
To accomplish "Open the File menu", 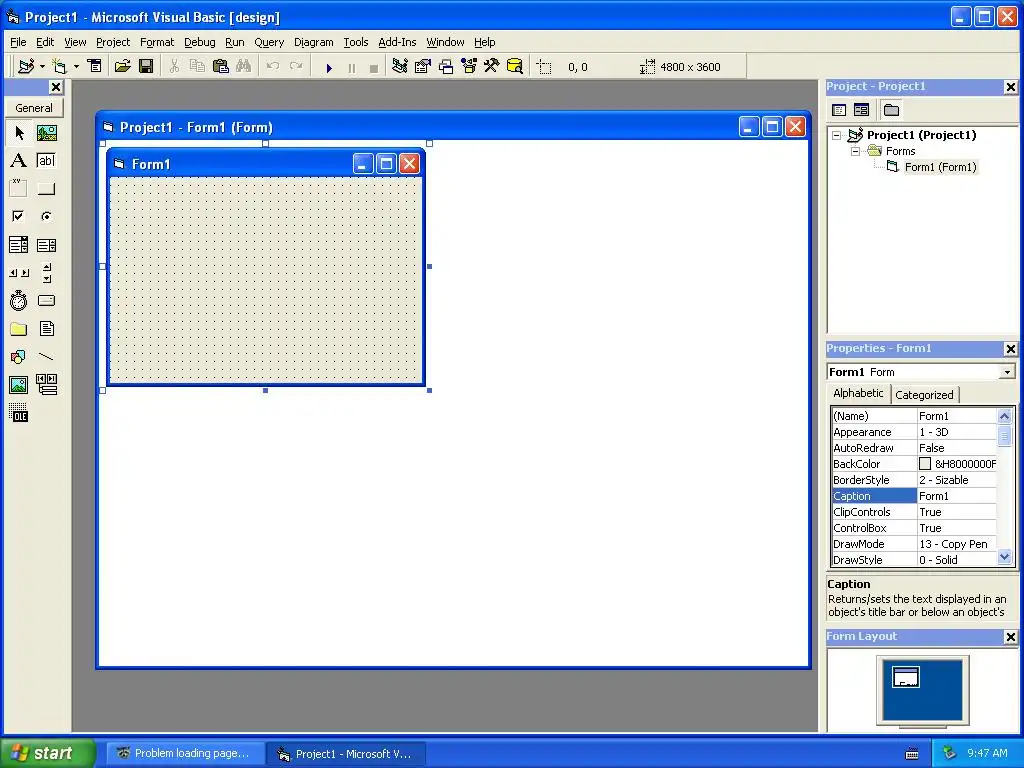I will [x=18, y=42].
